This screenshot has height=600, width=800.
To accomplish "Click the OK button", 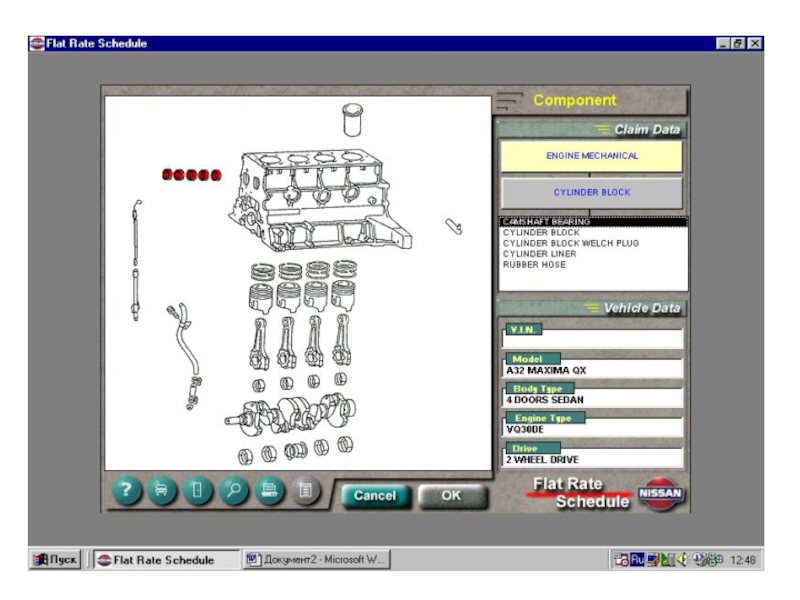I will [x=452, y=496].
